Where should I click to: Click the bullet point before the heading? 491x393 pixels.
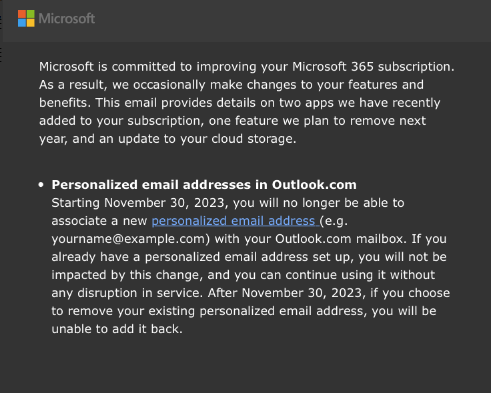(41, 185)
